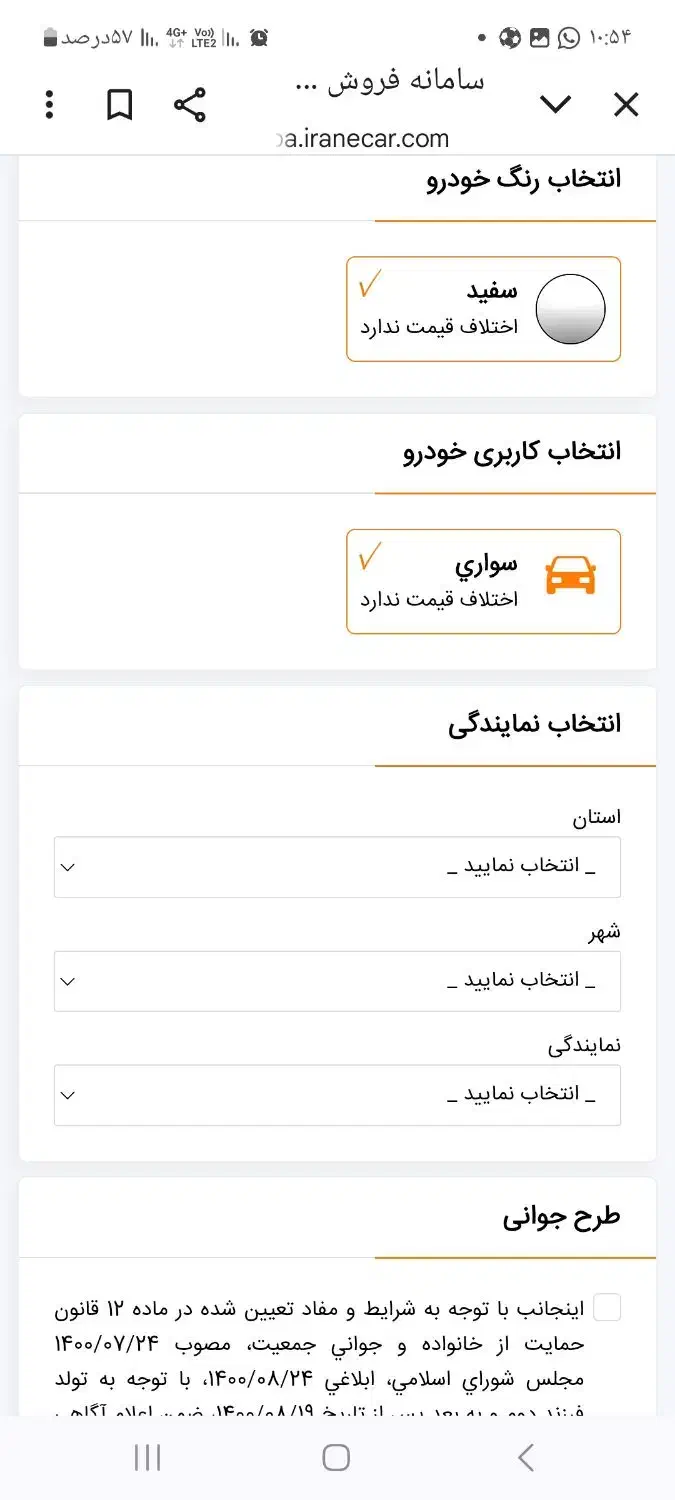Open the three-dot browser menu

point(49,105)
